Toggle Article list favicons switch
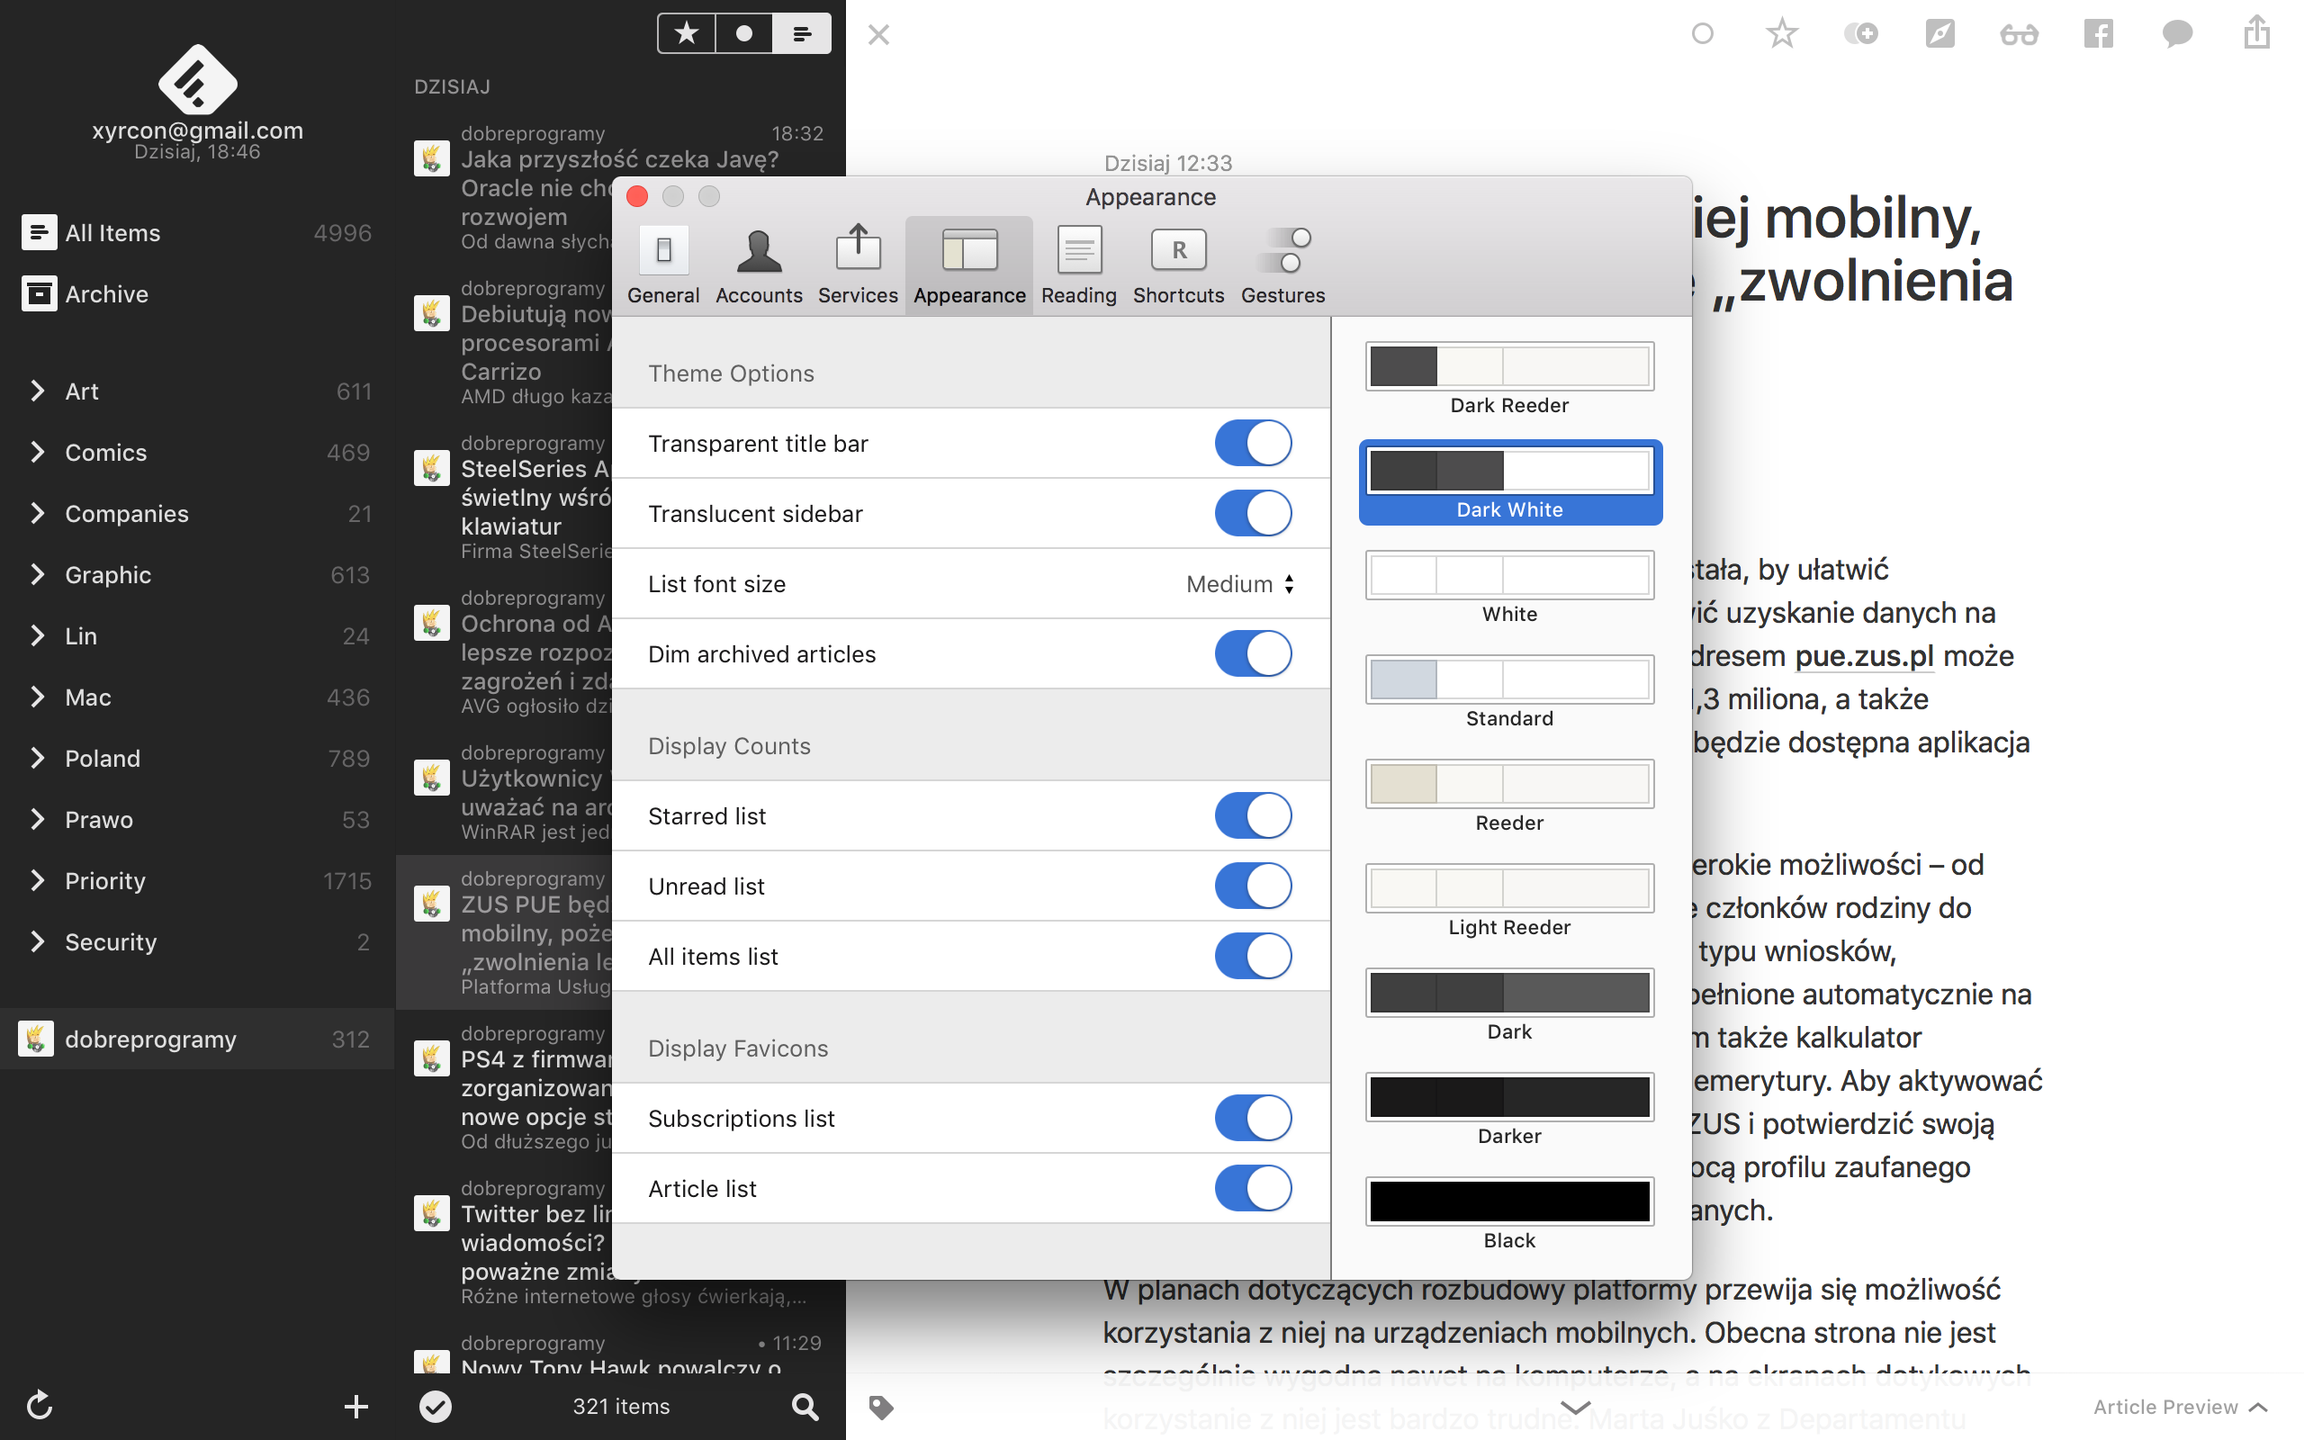 pos(1253,1188)
